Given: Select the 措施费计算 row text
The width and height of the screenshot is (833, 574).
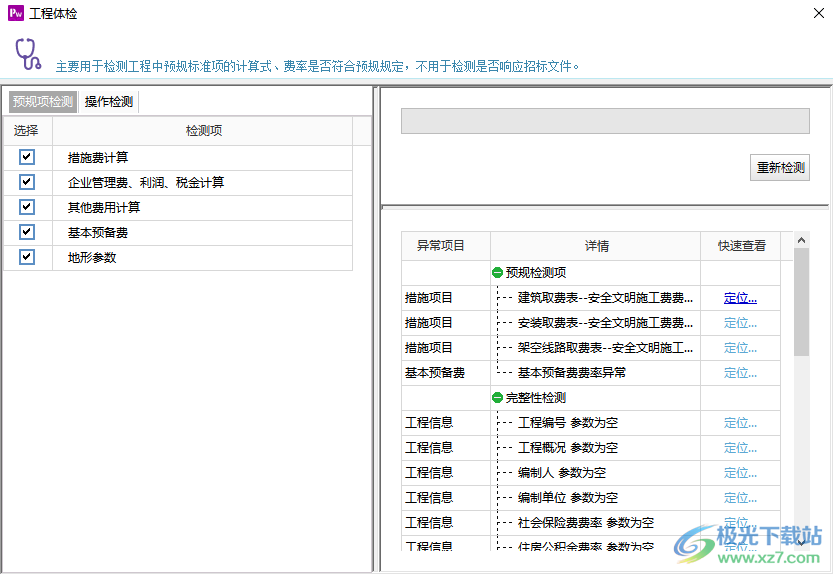Looking at the screenshot, I should click(98, 157).
